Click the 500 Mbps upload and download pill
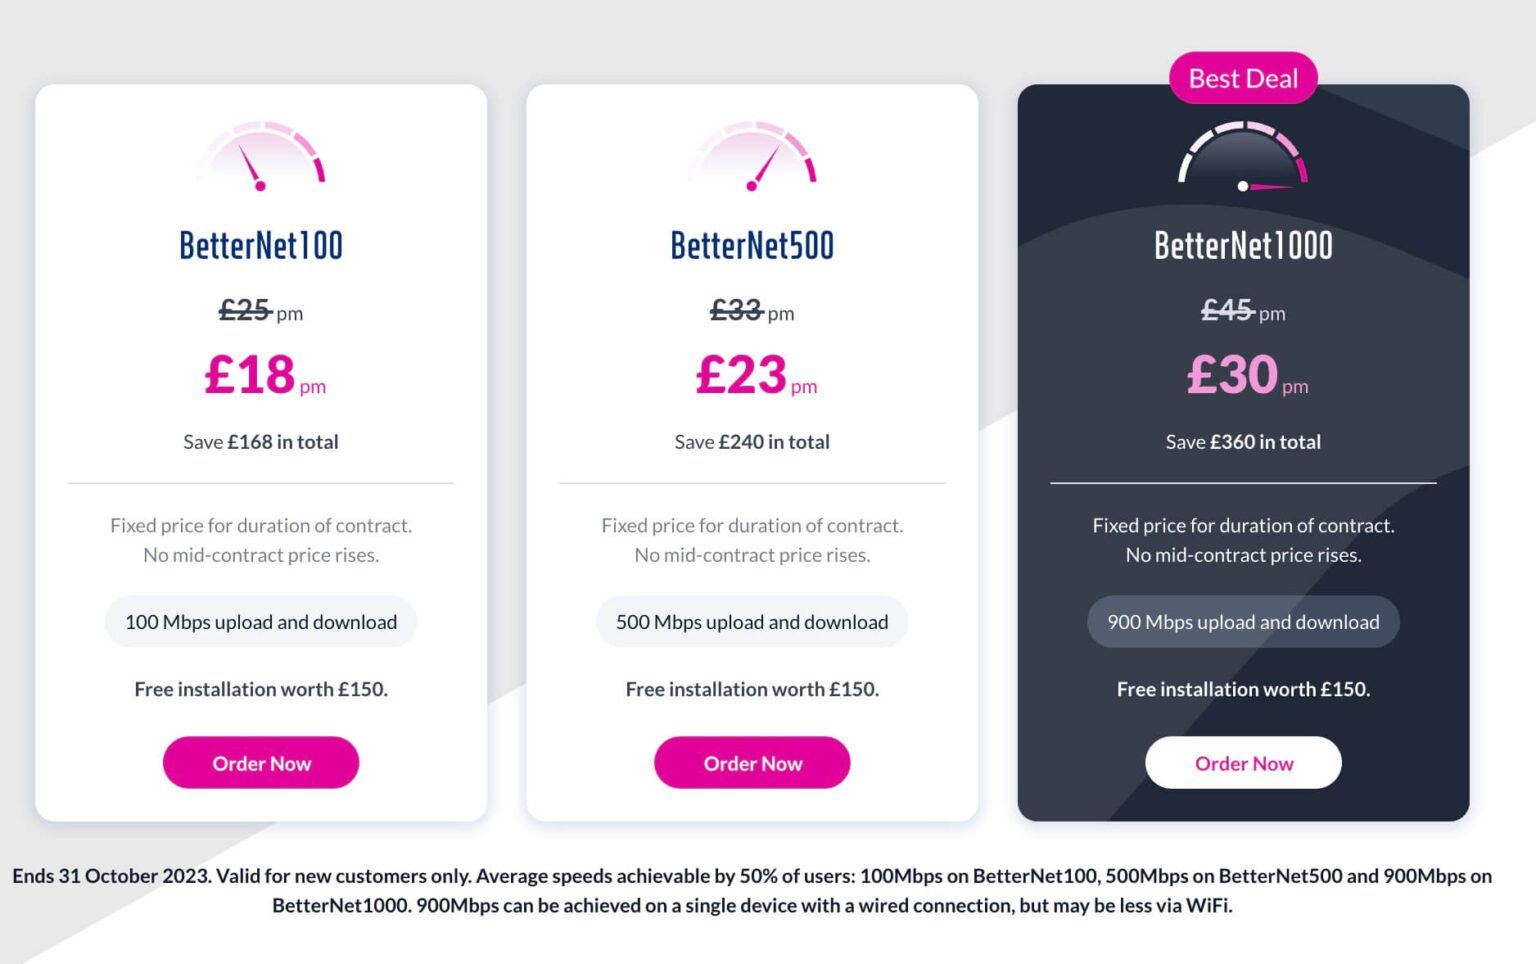 [x=752, y=621]
